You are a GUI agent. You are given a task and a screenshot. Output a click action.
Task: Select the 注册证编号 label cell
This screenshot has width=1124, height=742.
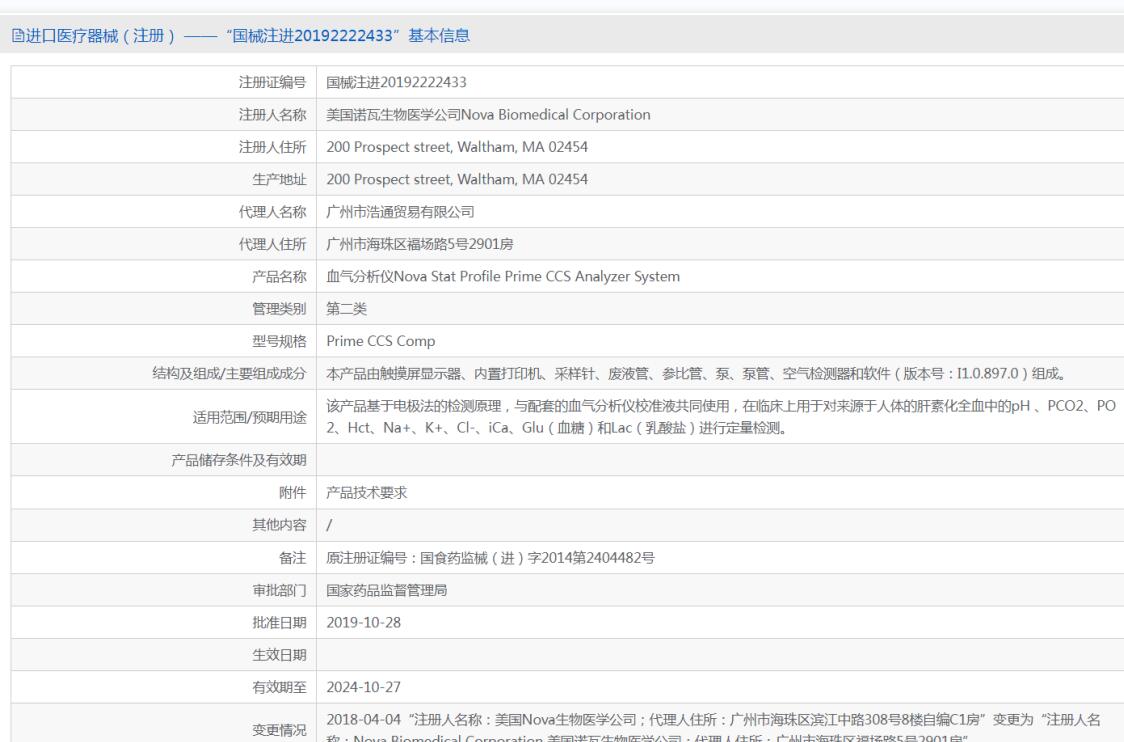coord(272,82)
